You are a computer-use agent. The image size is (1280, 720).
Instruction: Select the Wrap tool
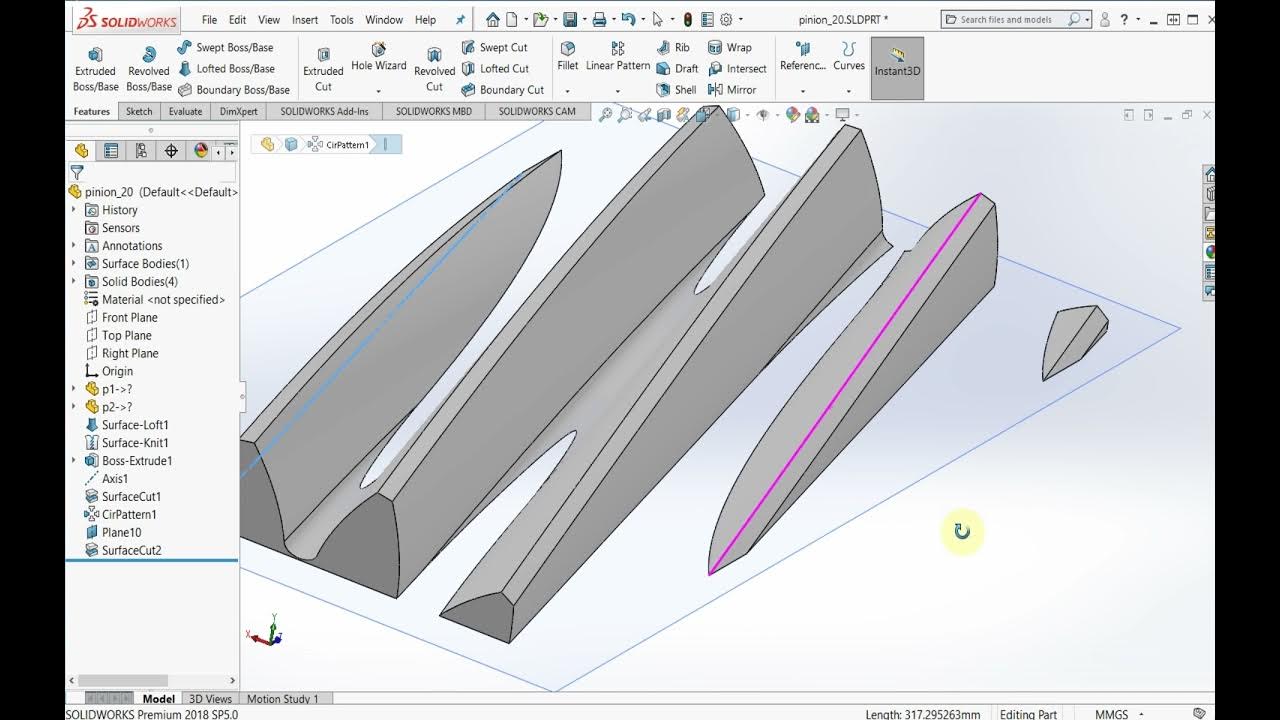[730, 47]
